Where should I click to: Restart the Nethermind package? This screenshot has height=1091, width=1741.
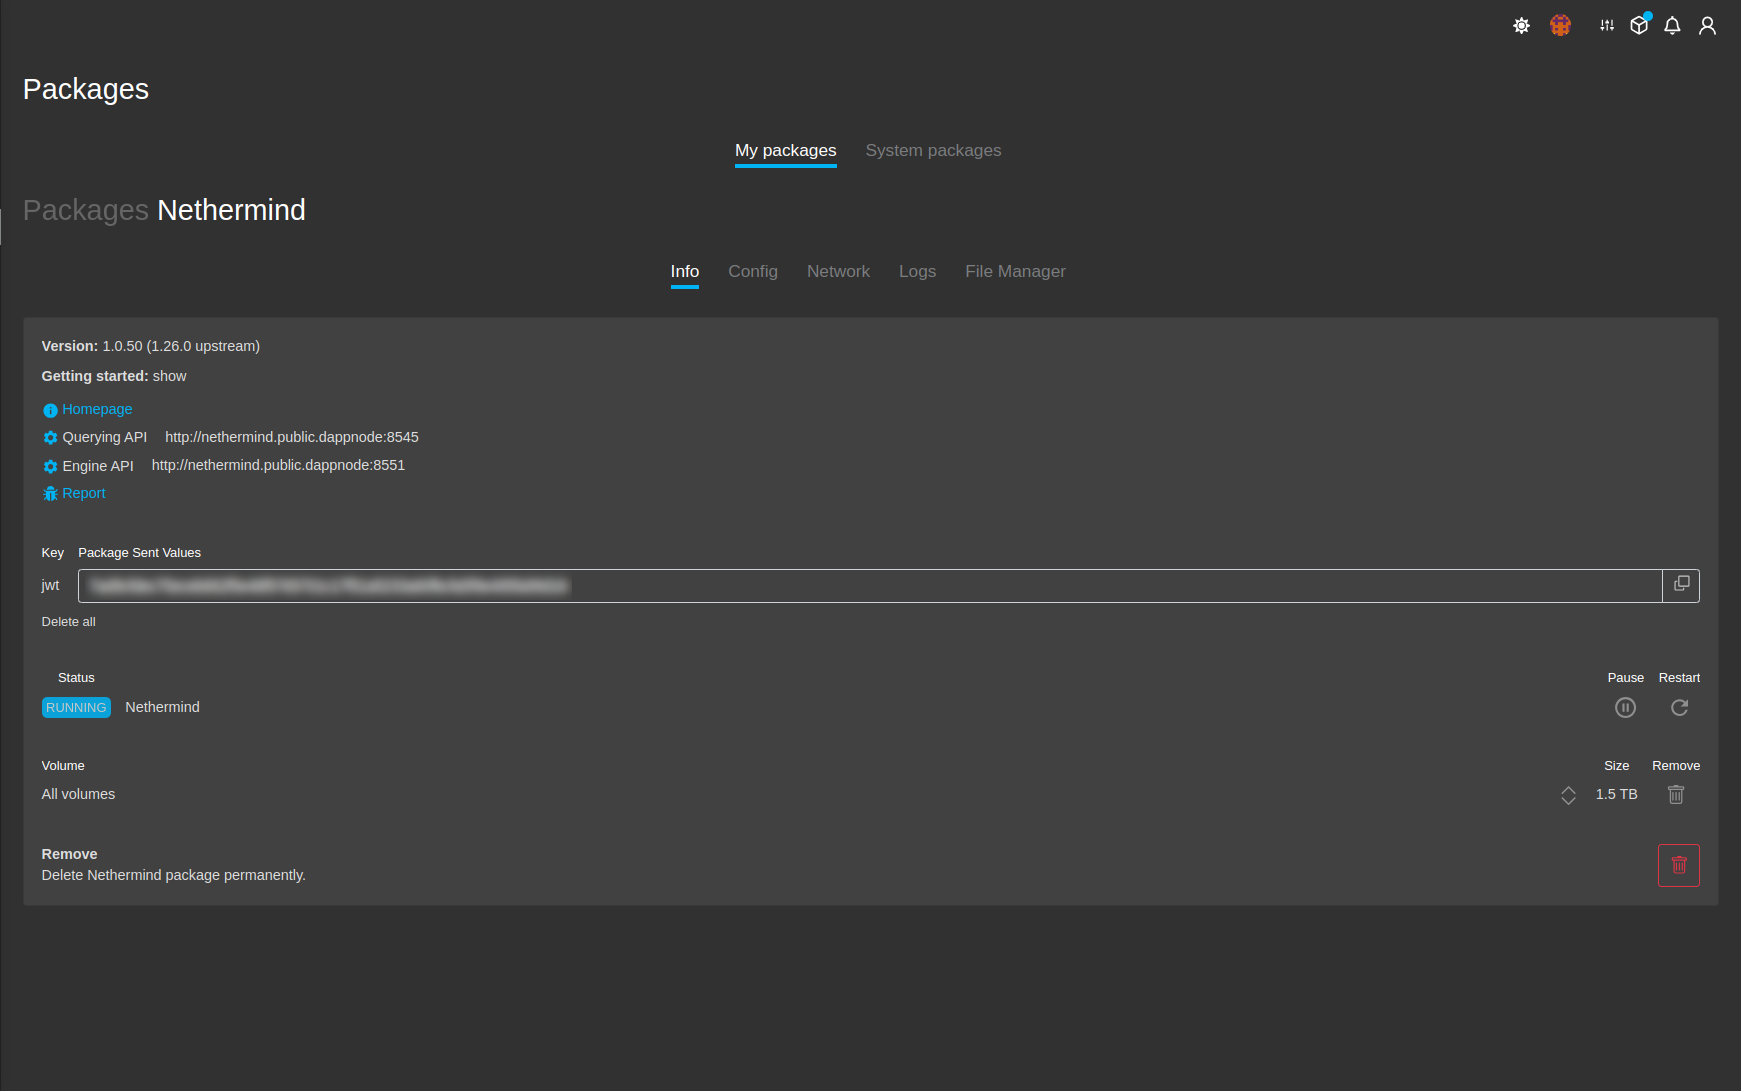pos(1679,708)
